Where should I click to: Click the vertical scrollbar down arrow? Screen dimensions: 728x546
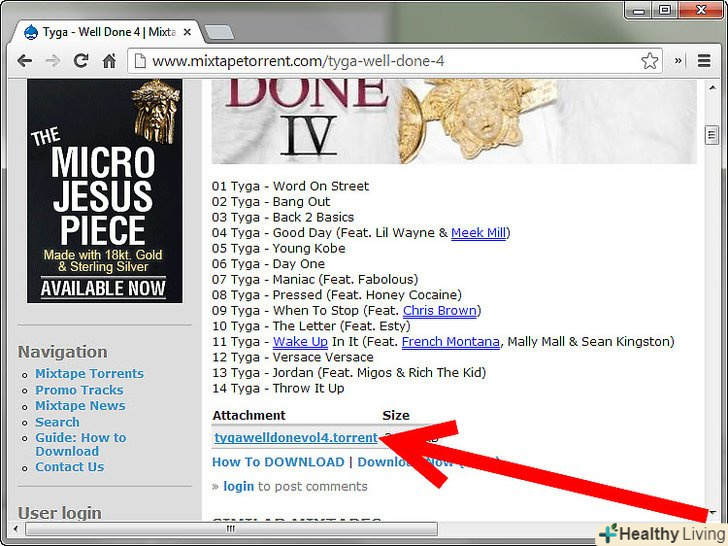coord(712,513)
